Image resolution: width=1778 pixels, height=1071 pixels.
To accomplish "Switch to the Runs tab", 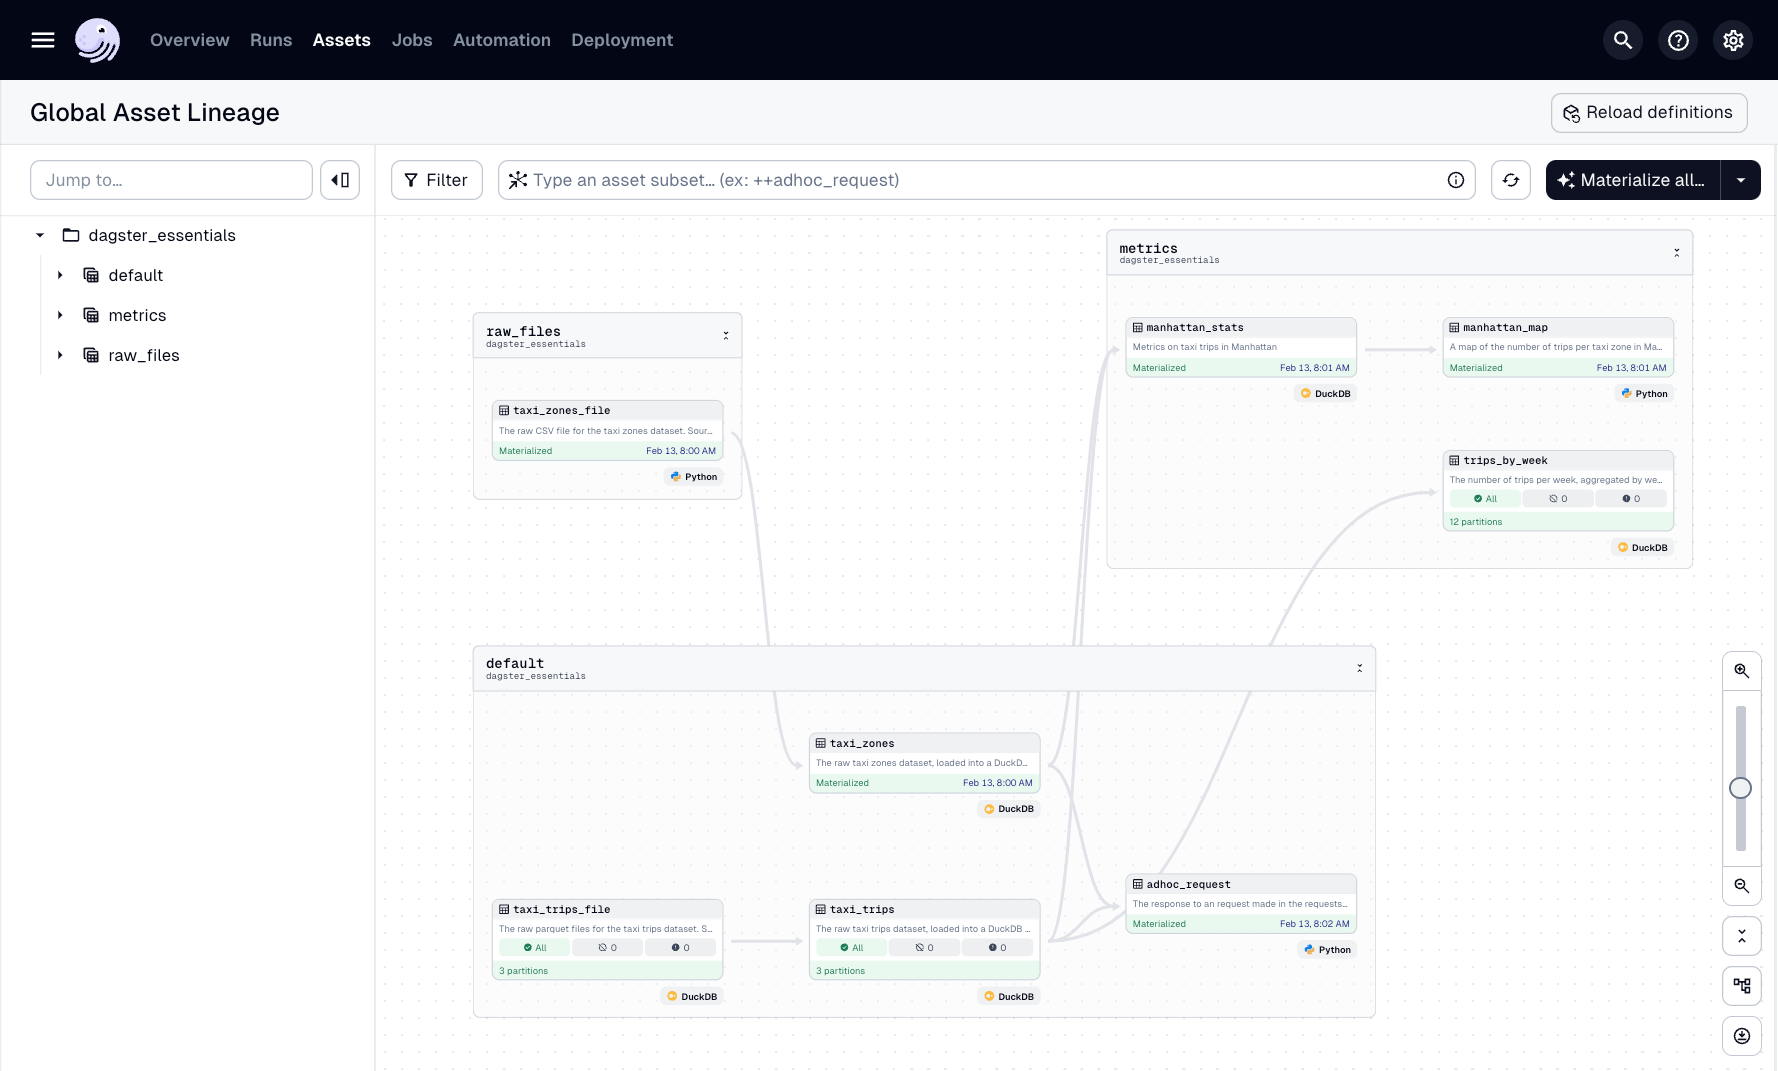I will (x=270, y=40).
